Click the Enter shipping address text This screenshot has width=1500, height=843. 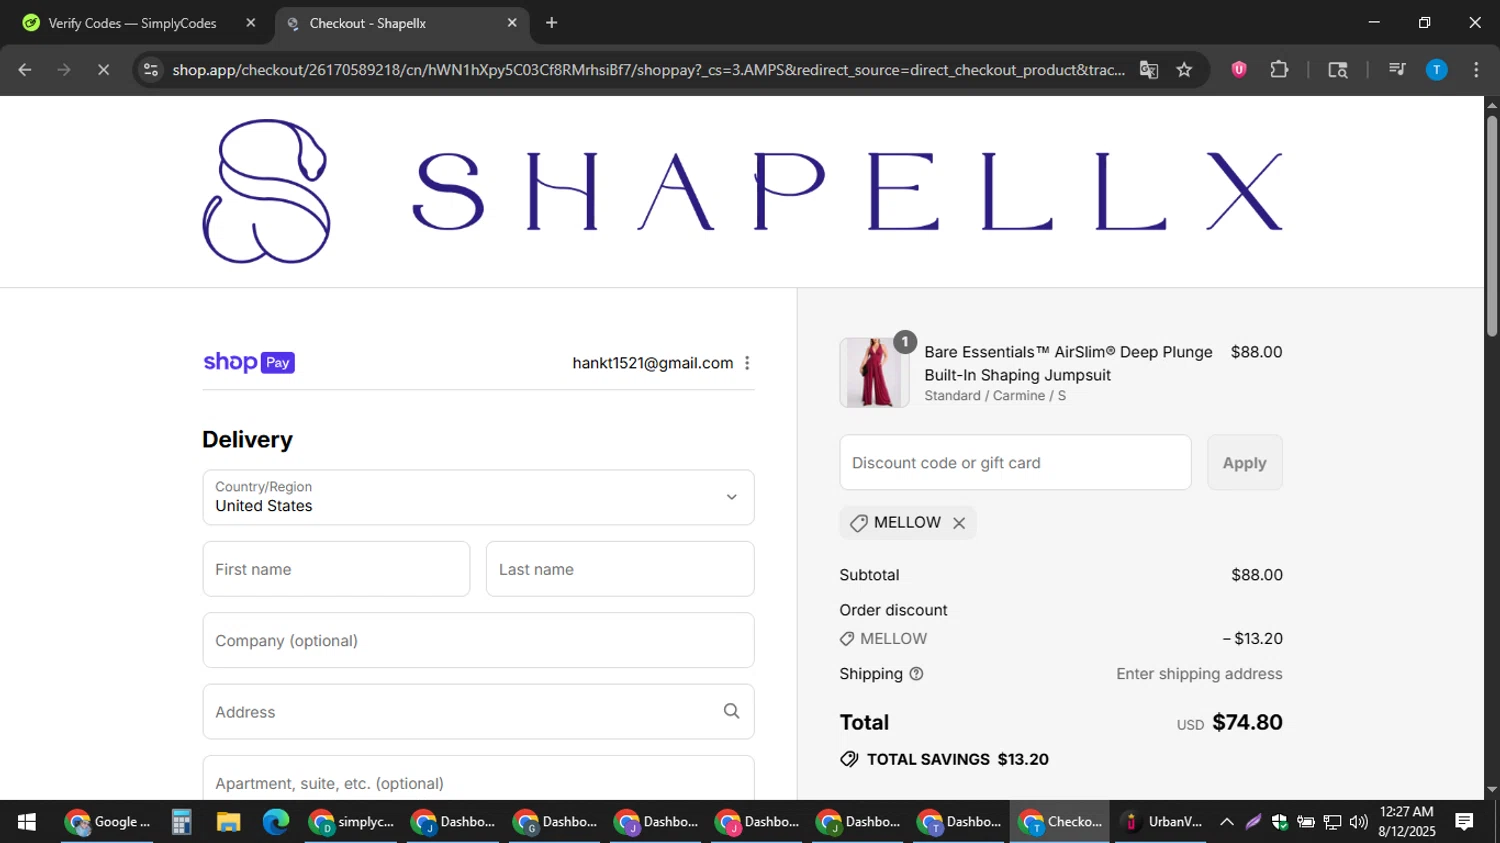pyautogui.click(x=1199, y=674)
